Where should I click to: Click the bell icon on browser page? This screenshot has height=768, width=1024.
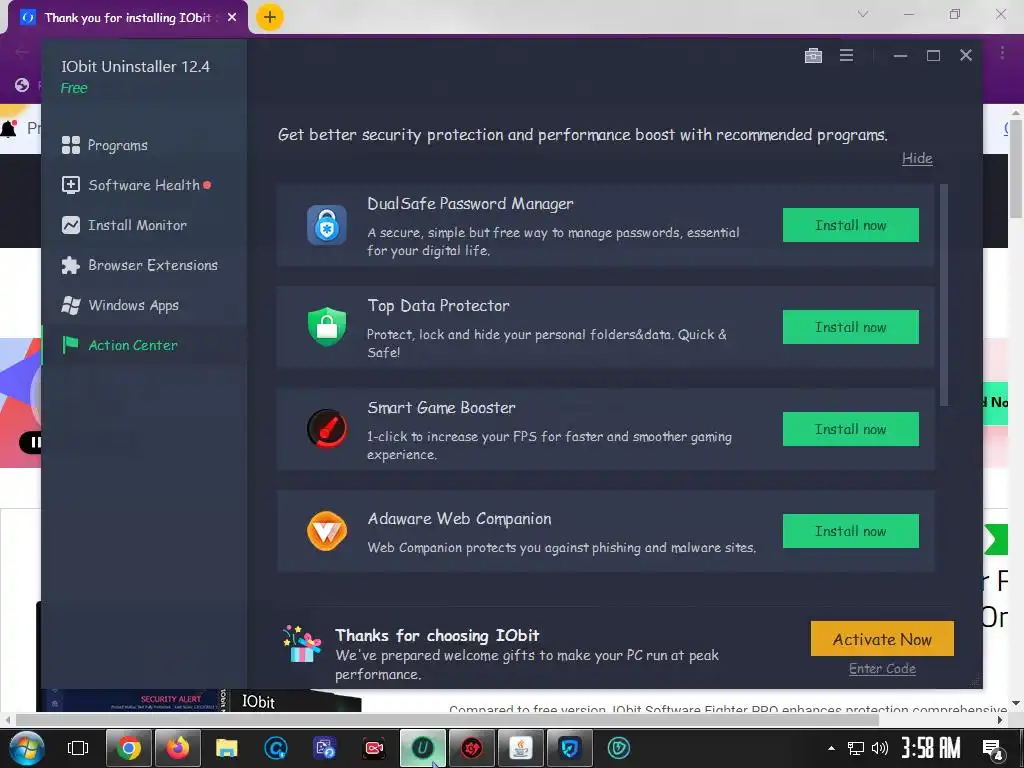pos(8,129)
